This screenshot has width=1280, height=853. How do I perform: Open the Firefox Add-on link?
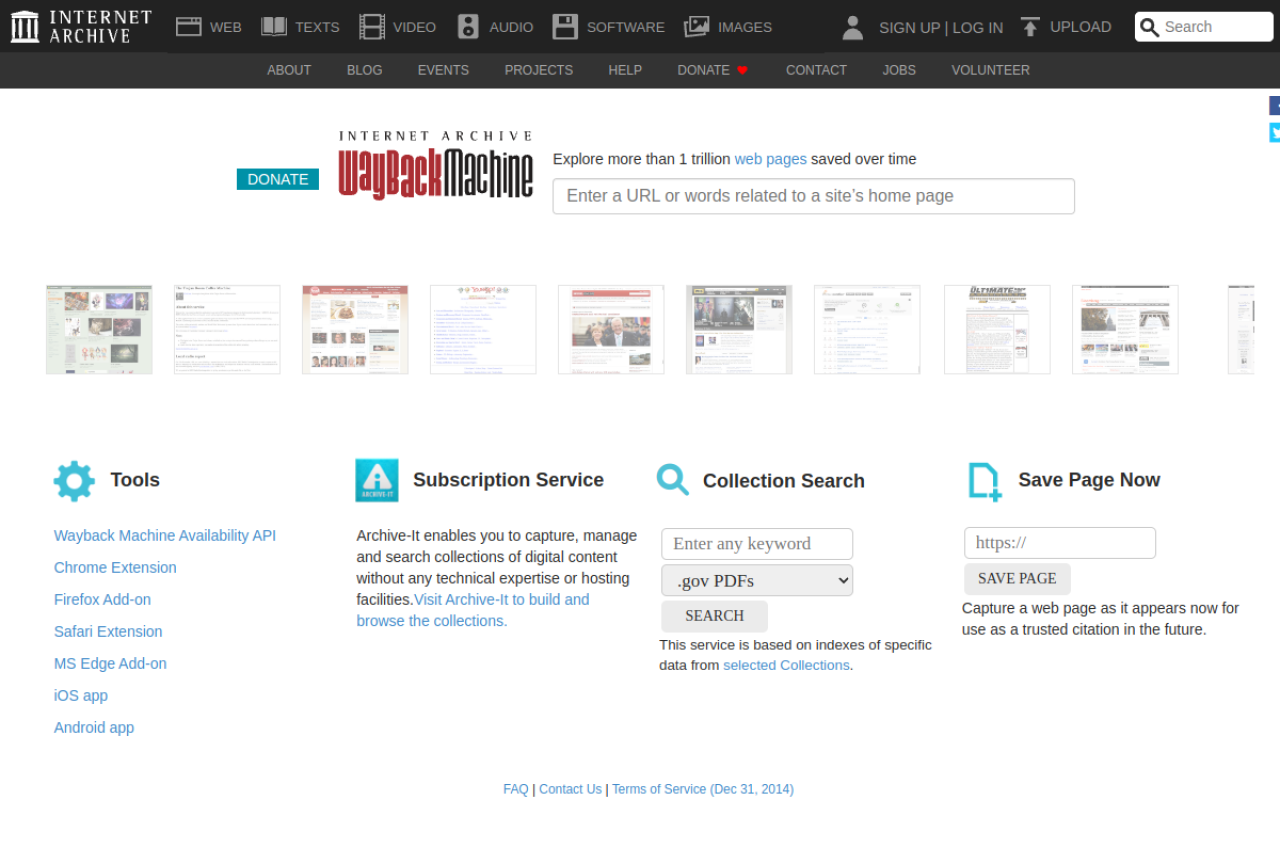102,600
